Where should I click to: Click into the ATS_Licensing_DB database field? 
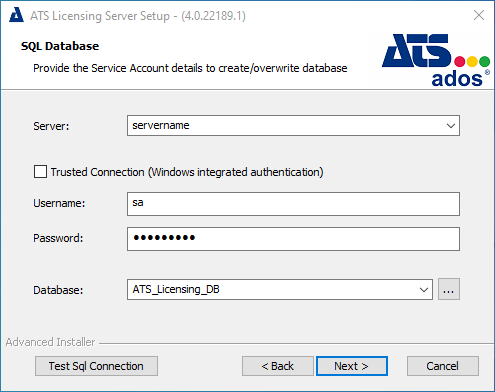(x=272, y=290)
